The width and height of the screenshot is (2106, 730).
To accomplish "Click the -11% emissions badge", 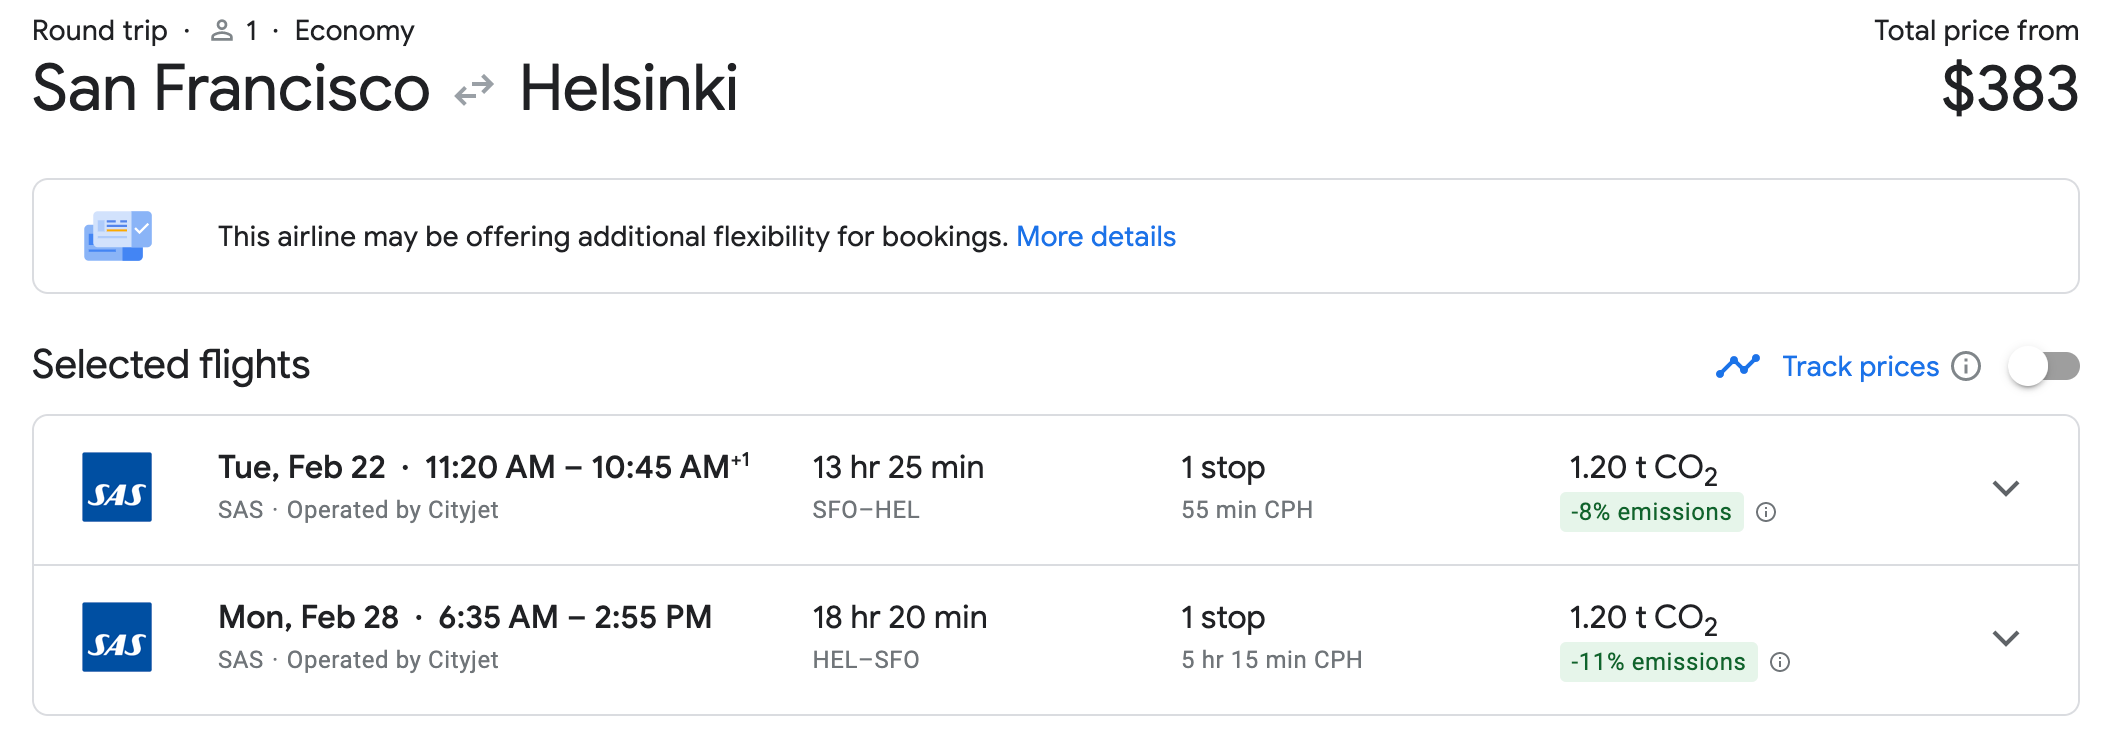I will tap(1658, 662).
